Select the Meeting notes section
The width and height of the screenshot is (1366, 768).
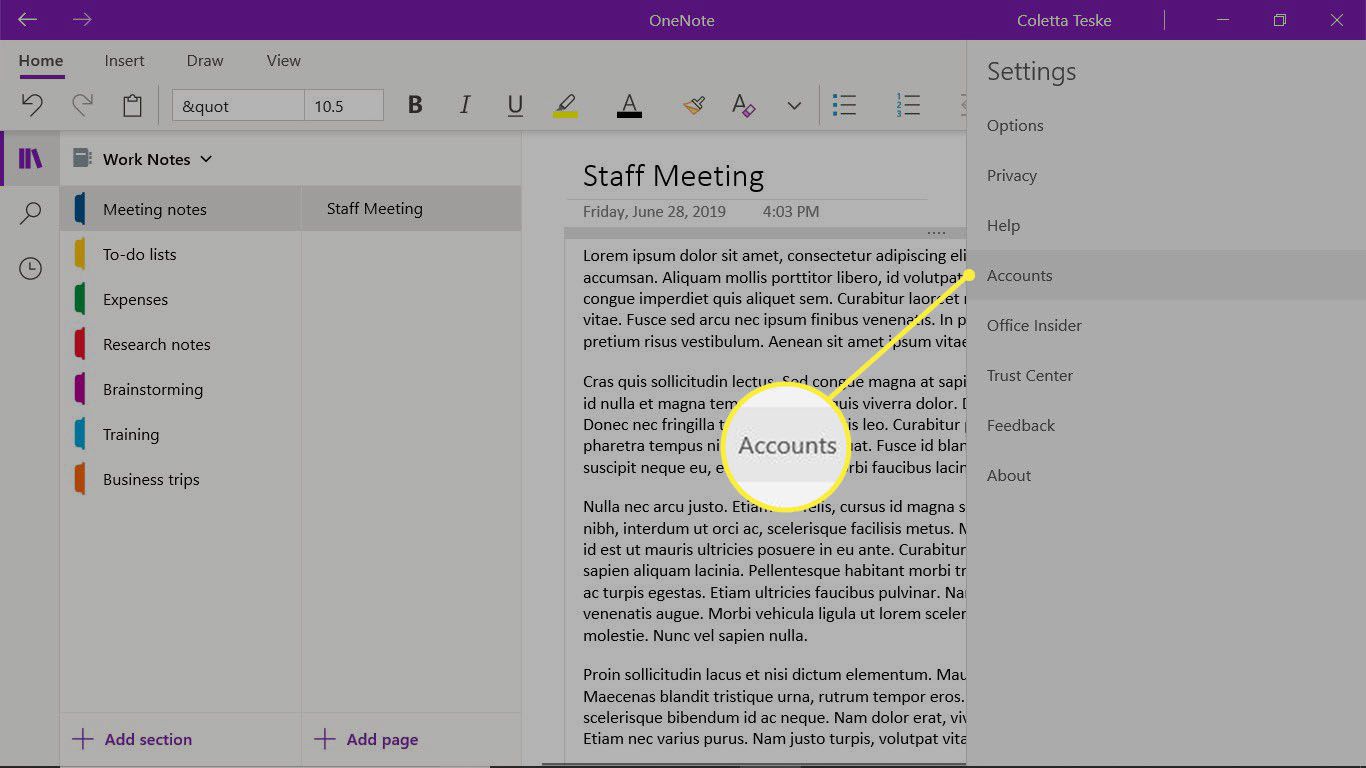(181, 209)
